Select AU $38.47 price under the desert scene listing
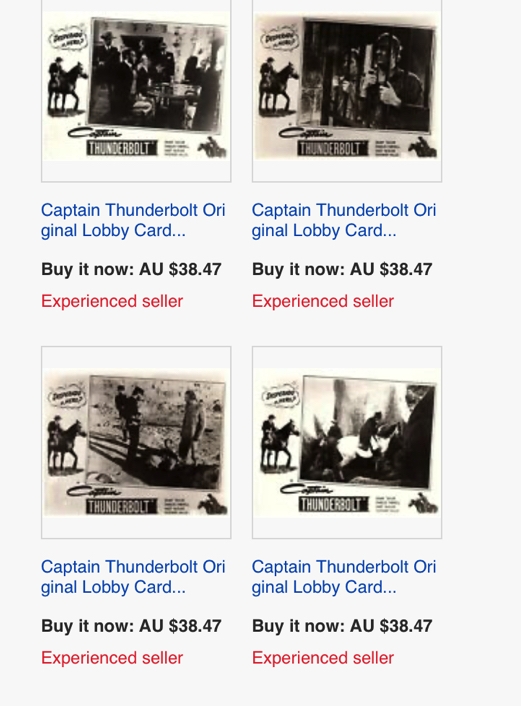The height and width of the screenshot is (706, 521). [x=180, y=626]
